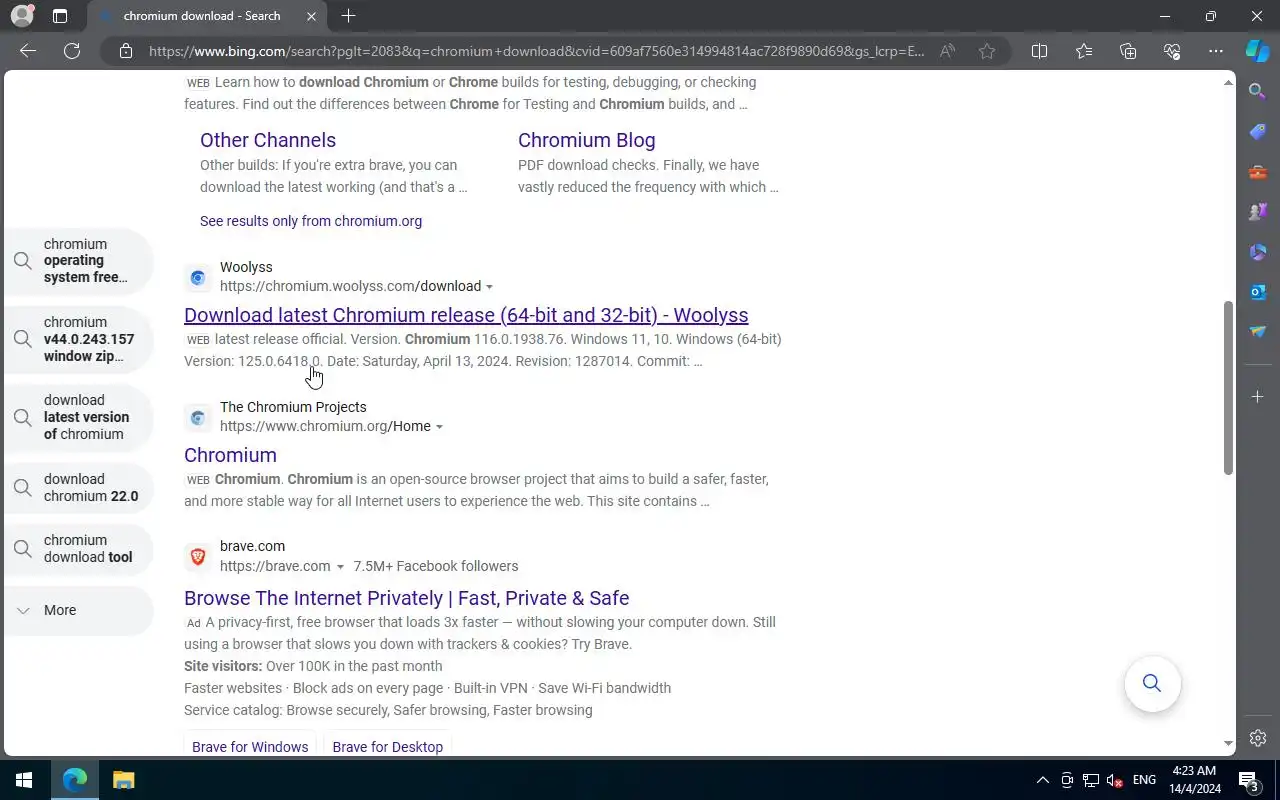Go back to previous page
This screenshot has height=800, width=1280.
pyautogui.click(x=28, y=51)
